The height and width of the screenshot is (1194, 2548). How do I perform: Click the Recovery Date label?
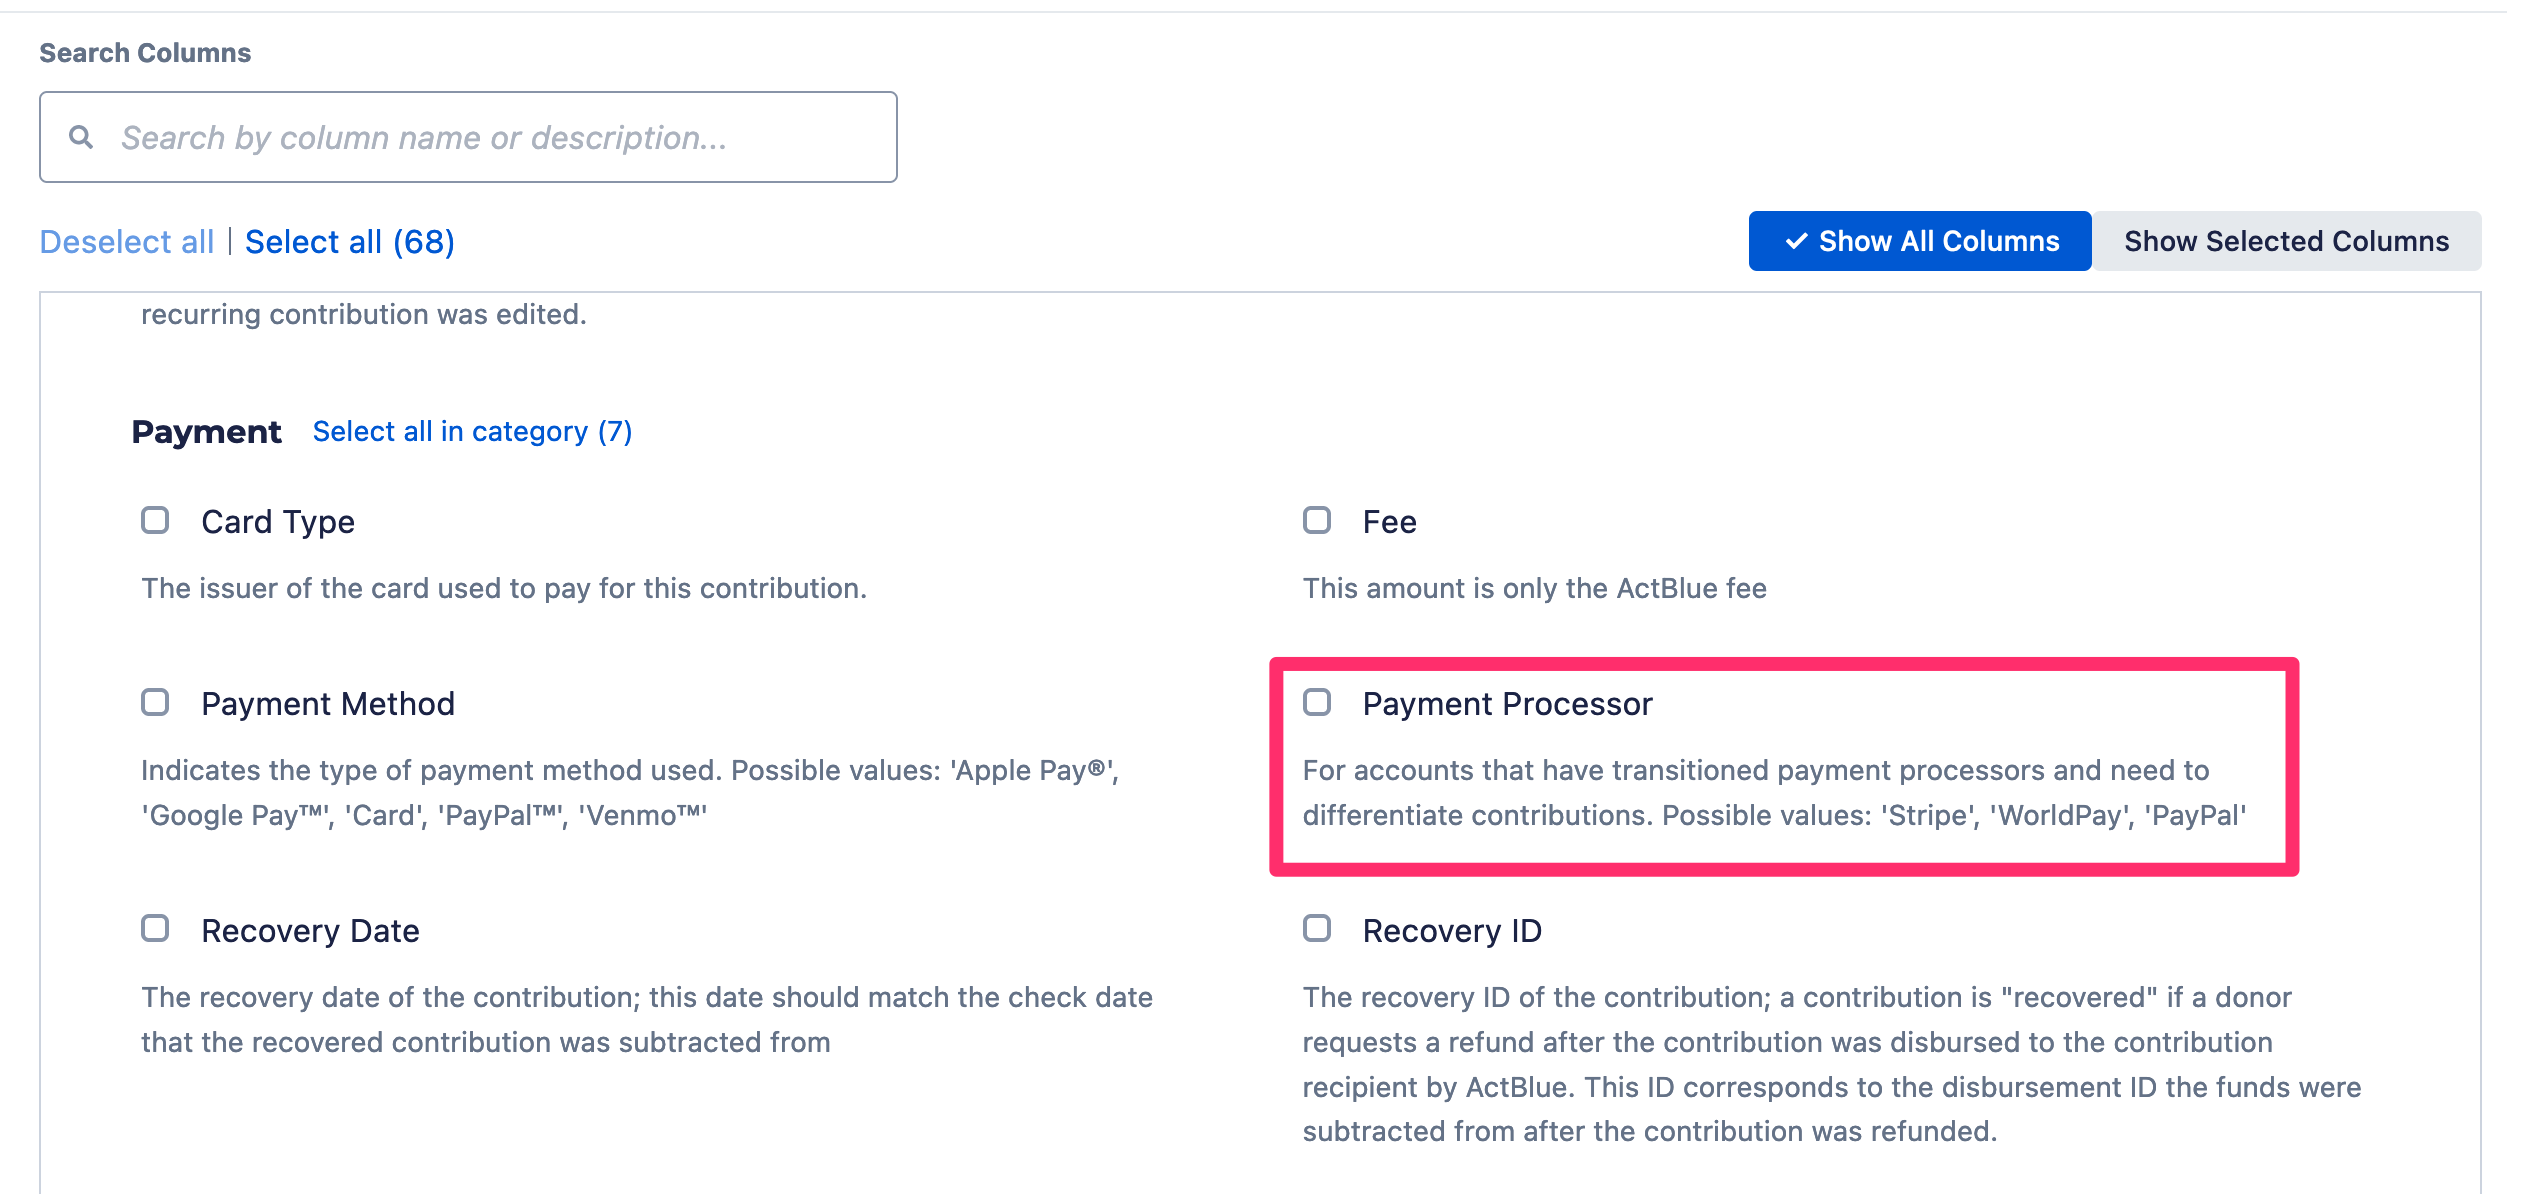coord(310,931)
